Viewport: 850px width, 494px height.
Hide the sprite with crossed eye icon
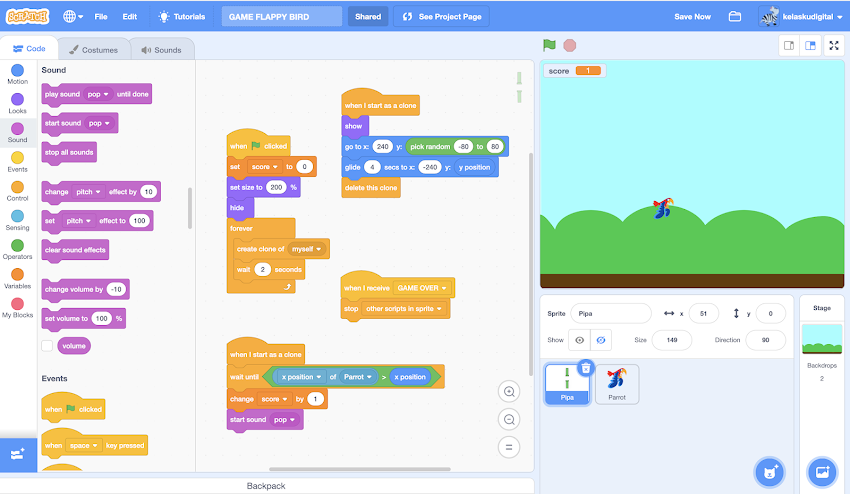pyautogui.click(x=601, y=340)
